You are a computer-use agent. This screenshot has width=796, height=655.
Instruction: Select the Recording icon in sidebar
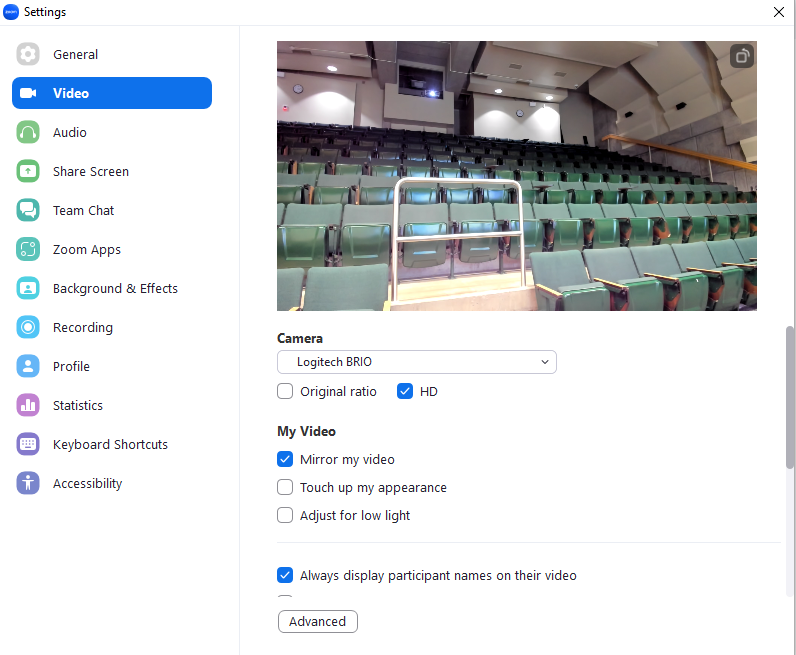click(28, 327)
